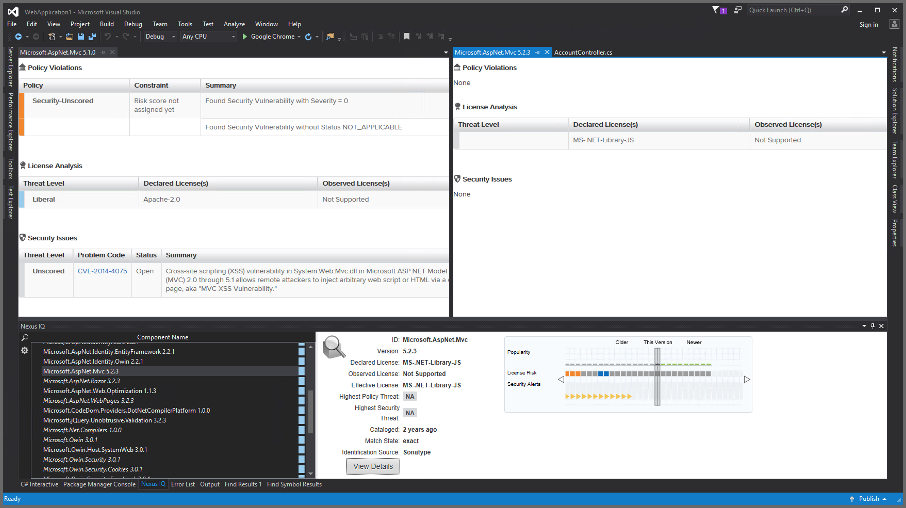Viewport: 906px width, 508px height.
Task: Click the component list scroll down arrow
Action: click(x=310, y=473)
